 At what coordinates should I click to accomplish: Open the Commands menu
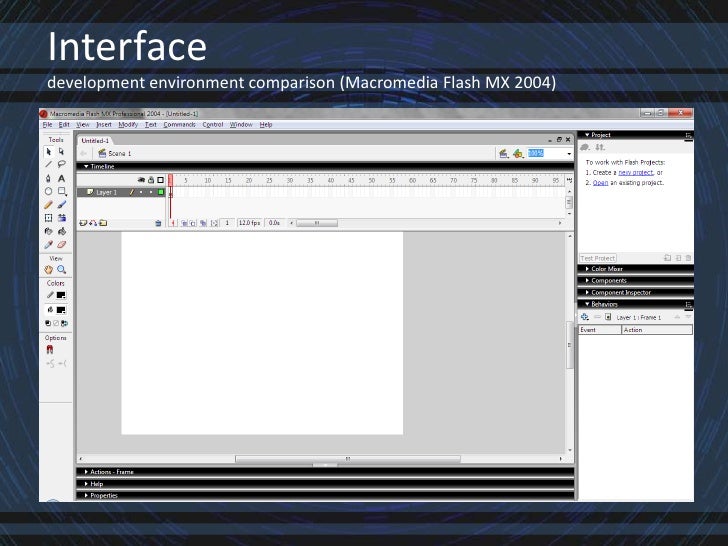(x=179, y=124)
